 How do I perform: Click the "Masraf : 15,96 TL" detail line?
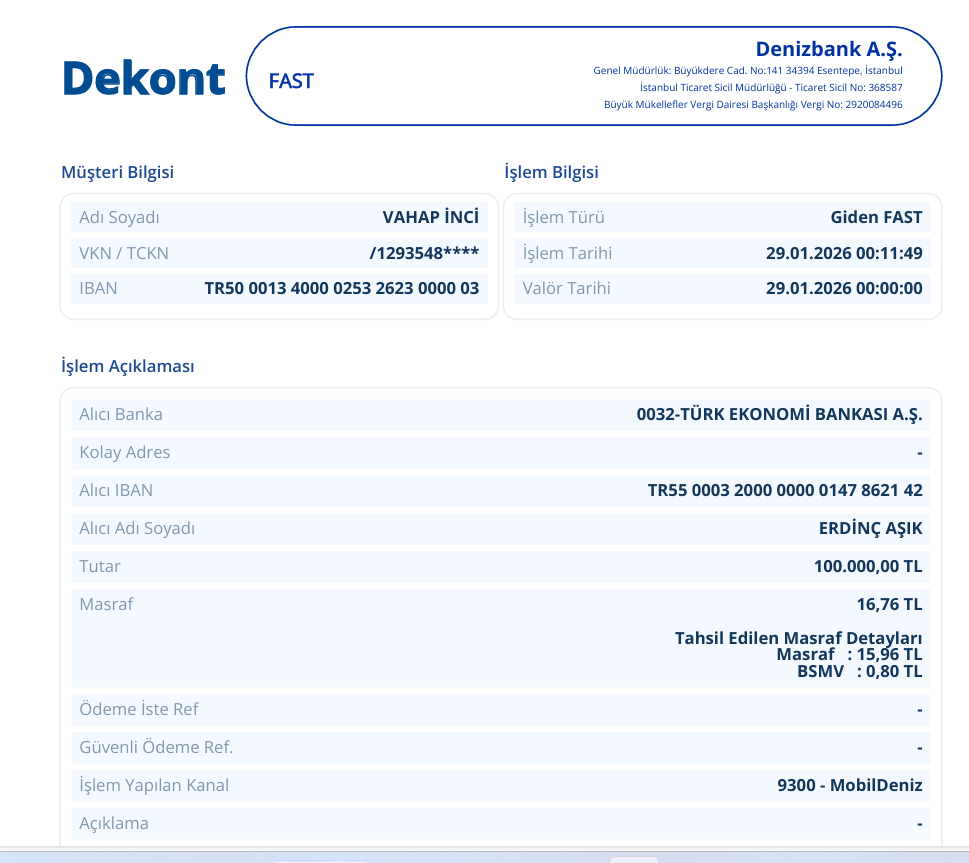point(849,655)
